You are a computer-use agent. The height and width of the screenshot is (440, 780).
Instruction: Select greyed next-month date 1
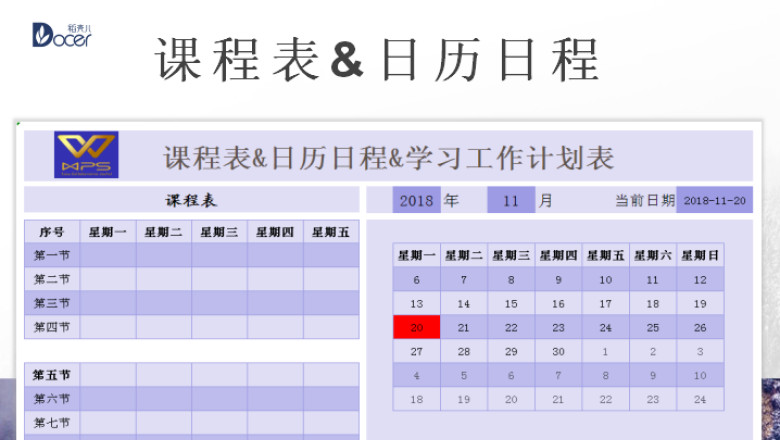605,351
